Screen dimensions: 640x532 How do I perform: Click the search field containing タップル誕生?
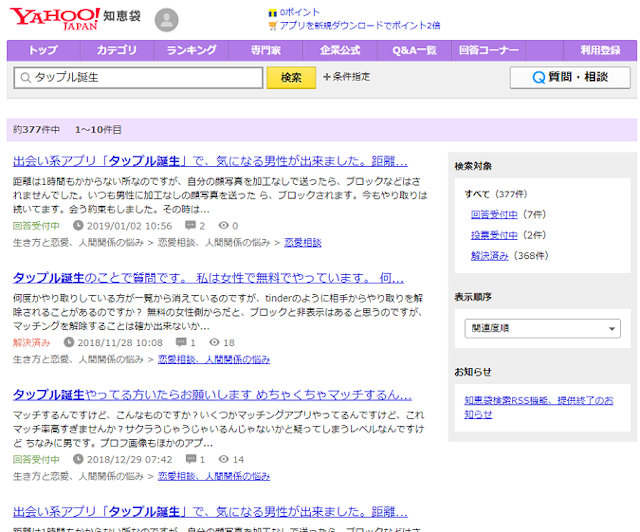click(138, 78)
